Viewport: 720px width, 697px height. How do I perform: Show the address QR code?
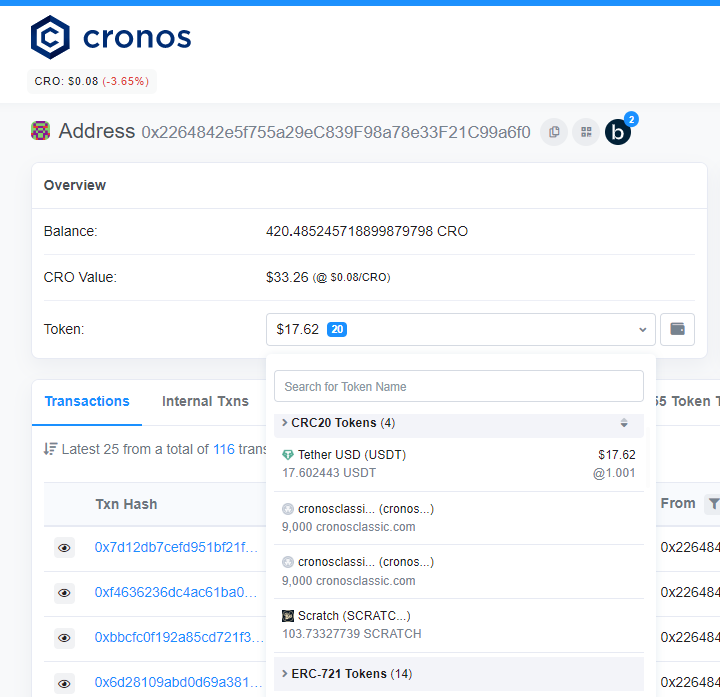click(586, 132)
